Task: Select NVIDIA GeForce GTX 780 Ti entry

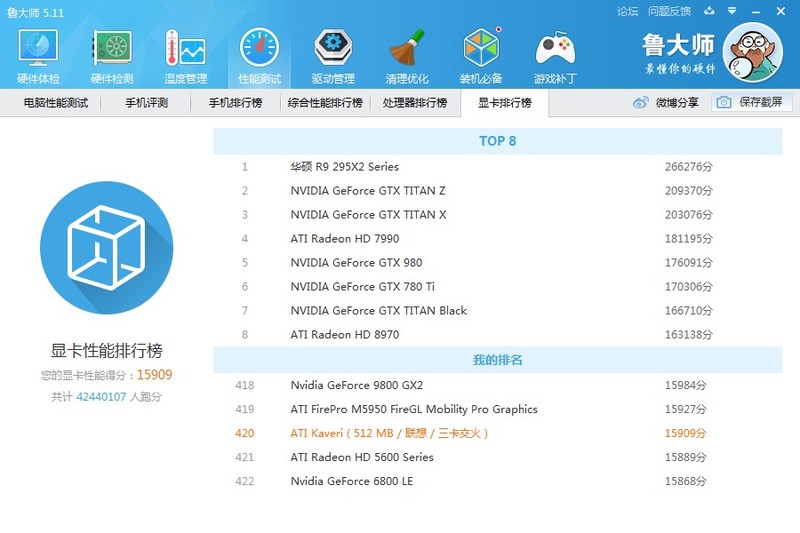Action: [497, 287]
